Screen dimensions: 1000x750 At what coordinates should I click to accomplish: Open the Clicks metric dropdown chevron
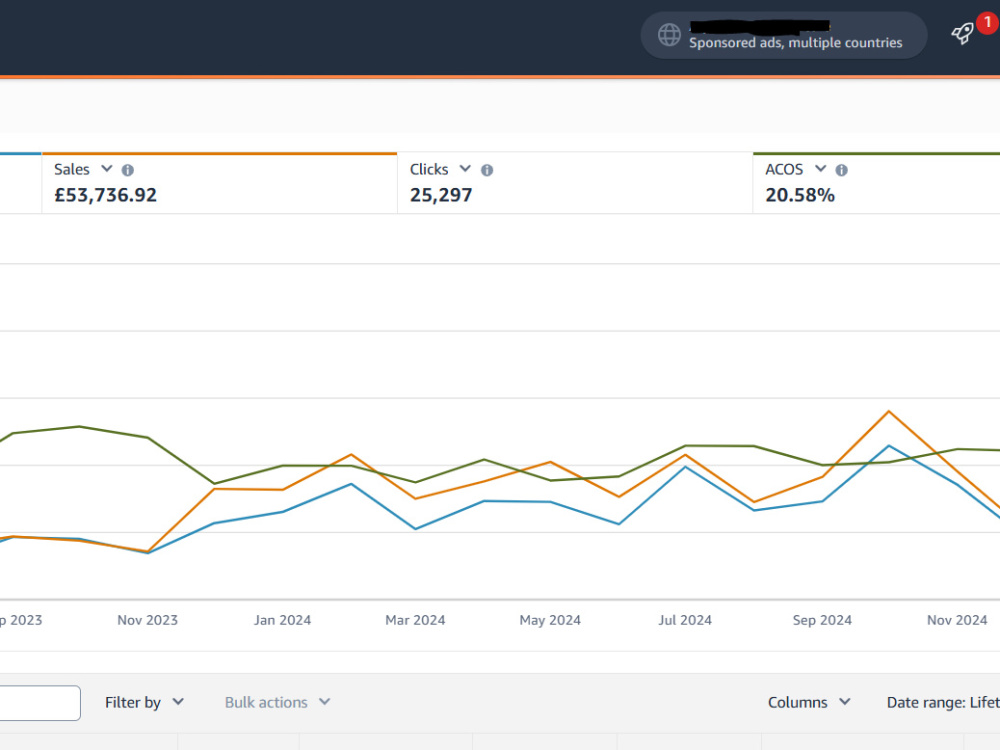click(465, 169)
